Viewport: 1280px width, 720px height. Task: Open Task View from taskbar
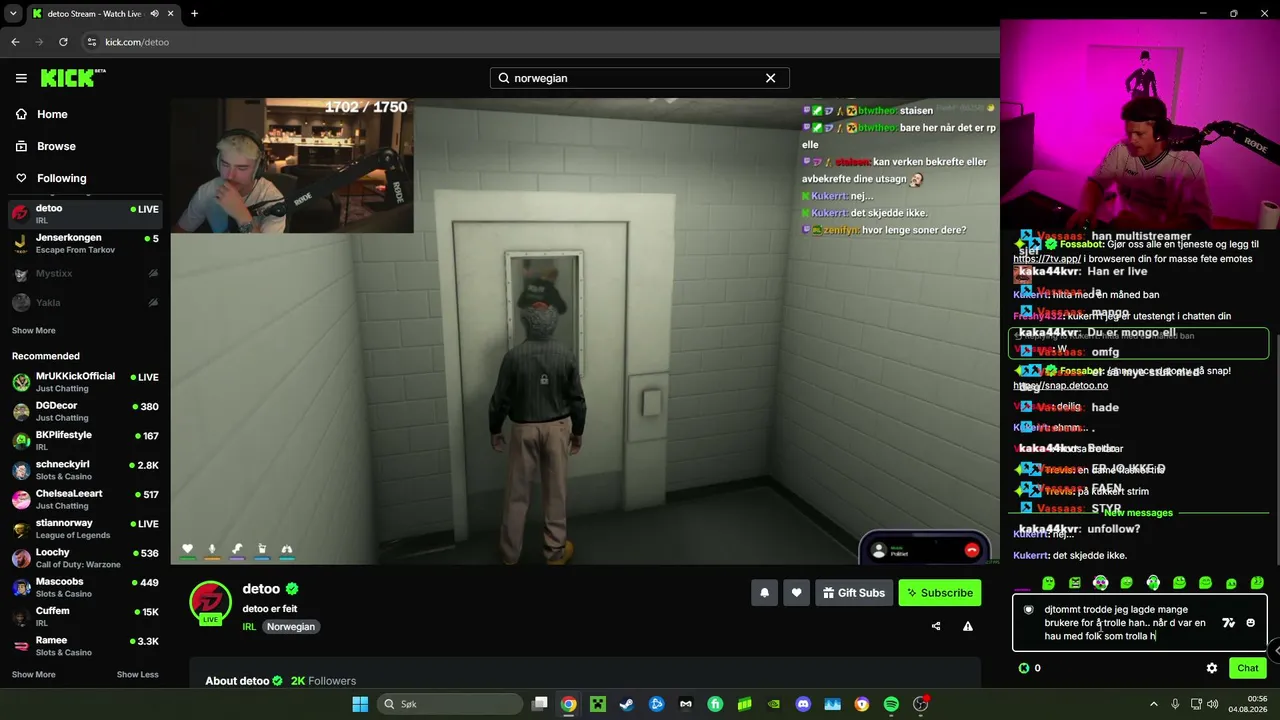click(540, 704)
